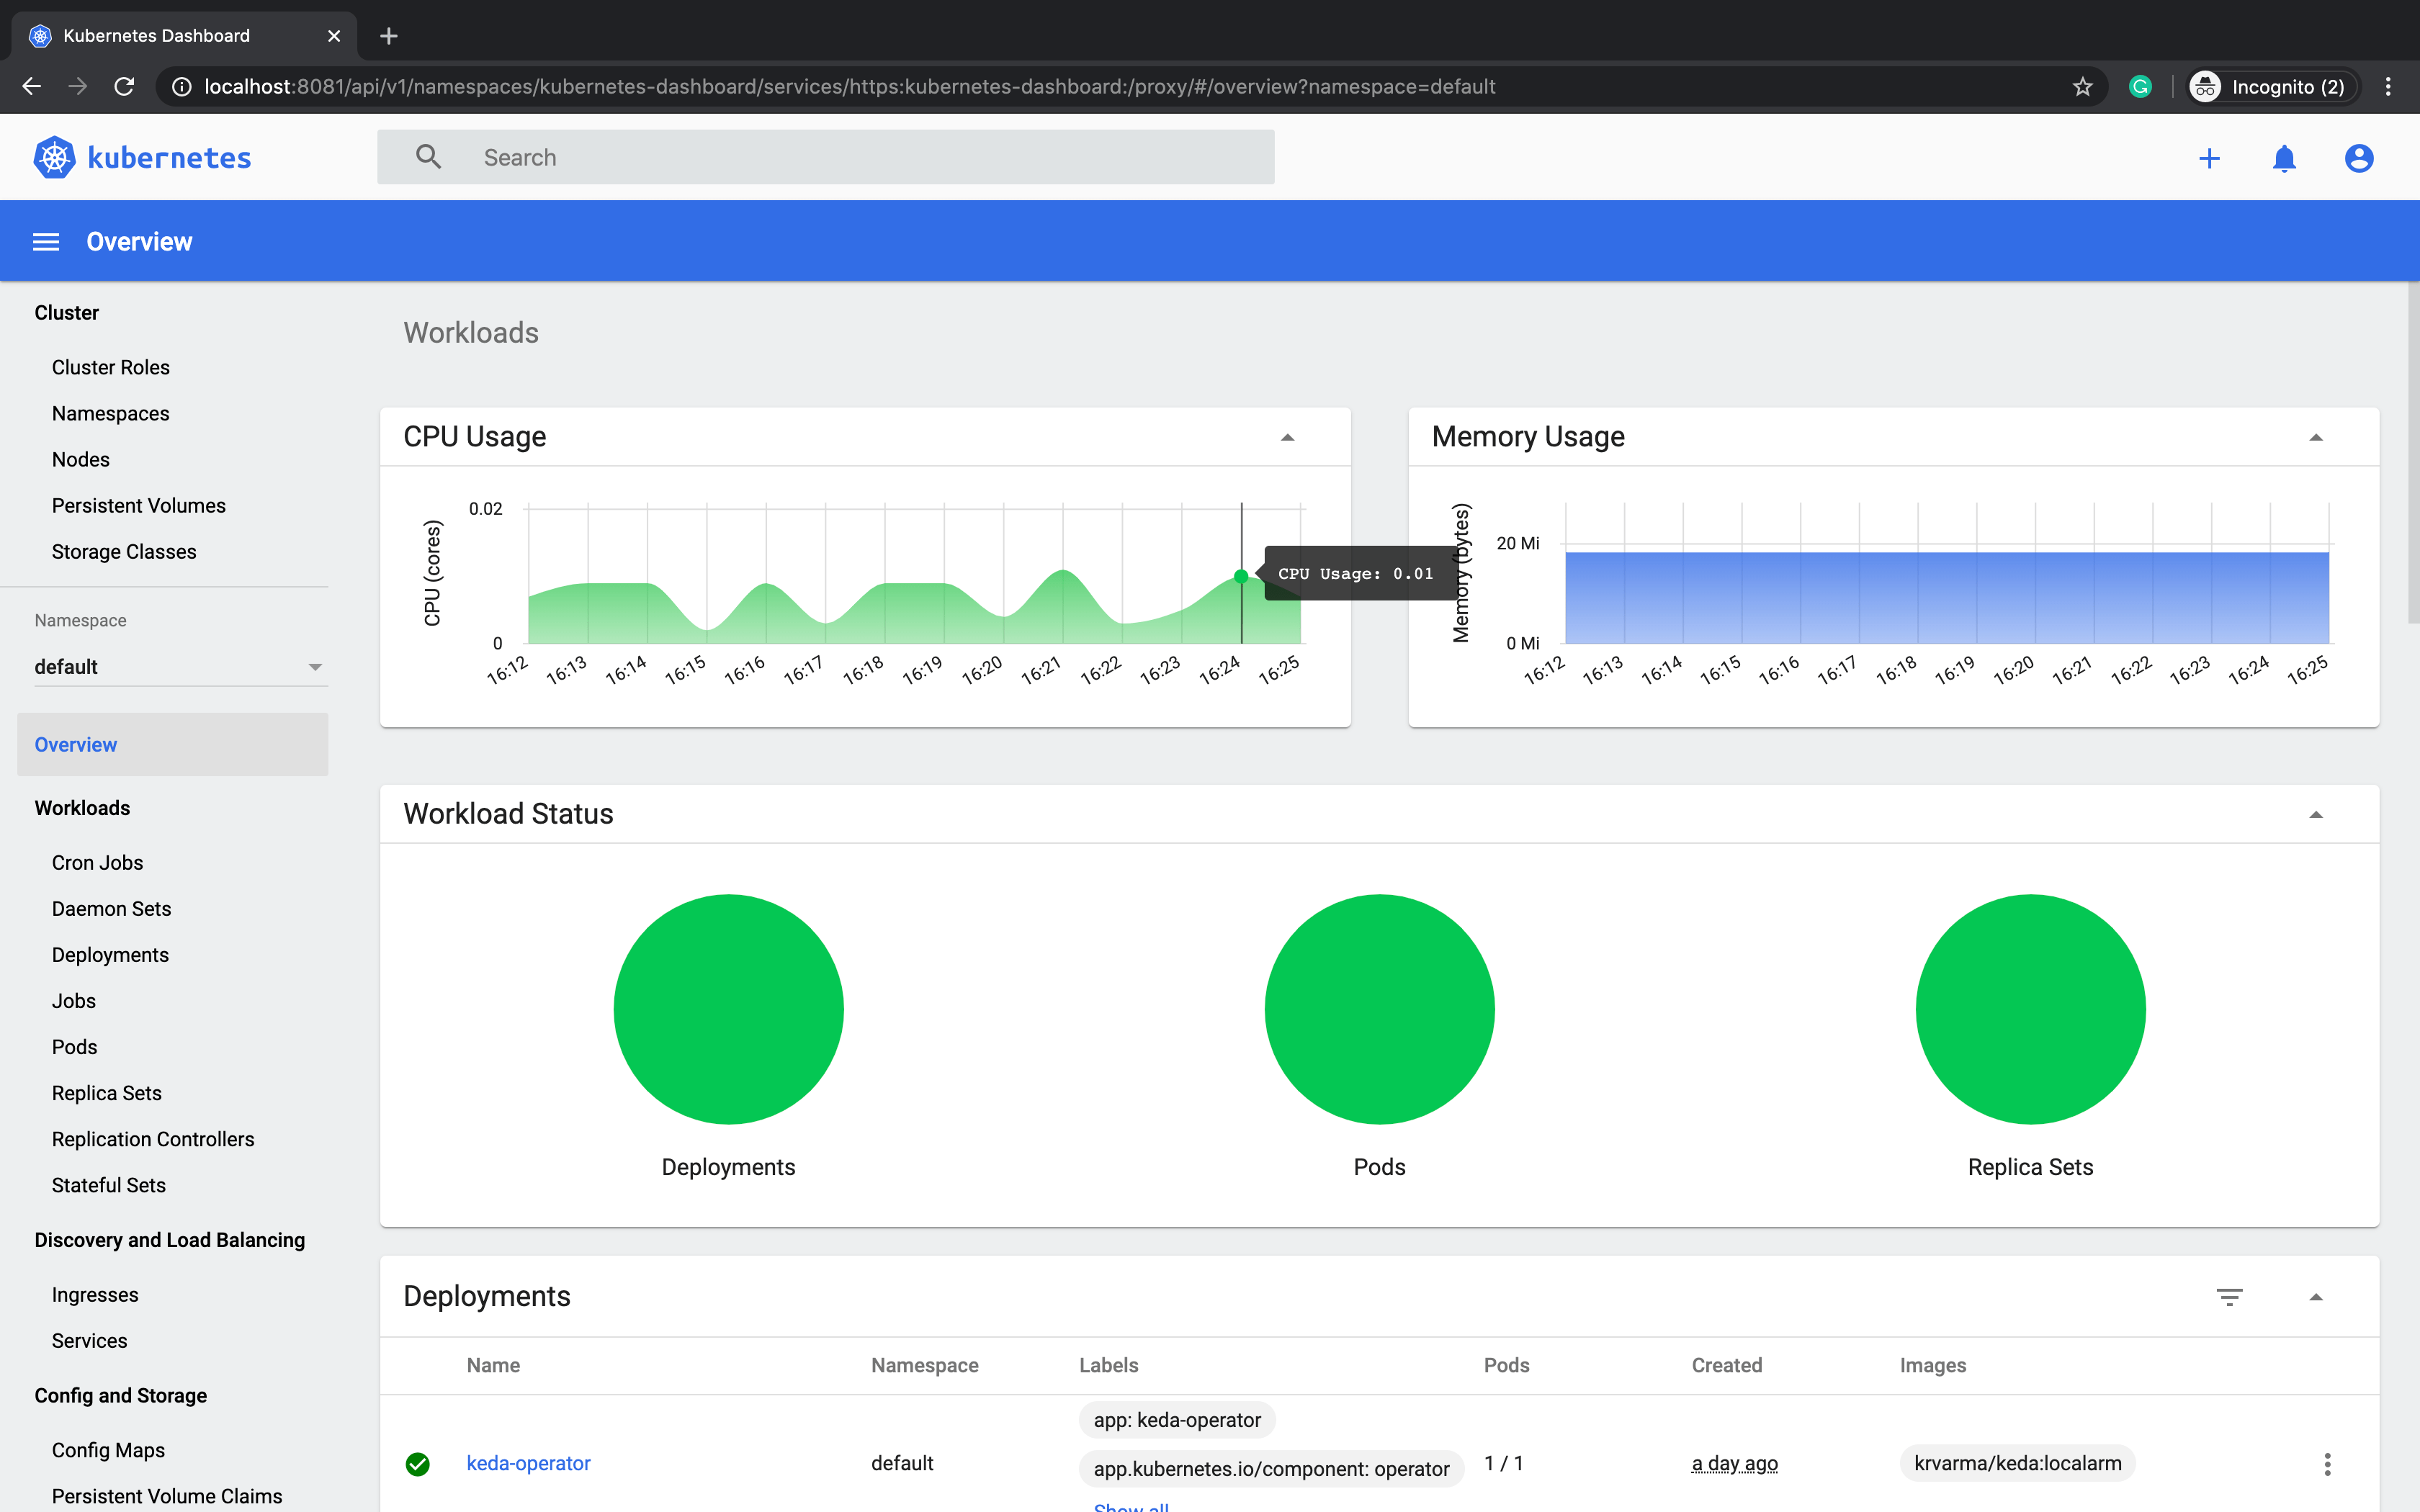This screenshot has width=2420, height=1512.
Task: Navigate to Replica Sets in sidebar
Action: 106,1092
